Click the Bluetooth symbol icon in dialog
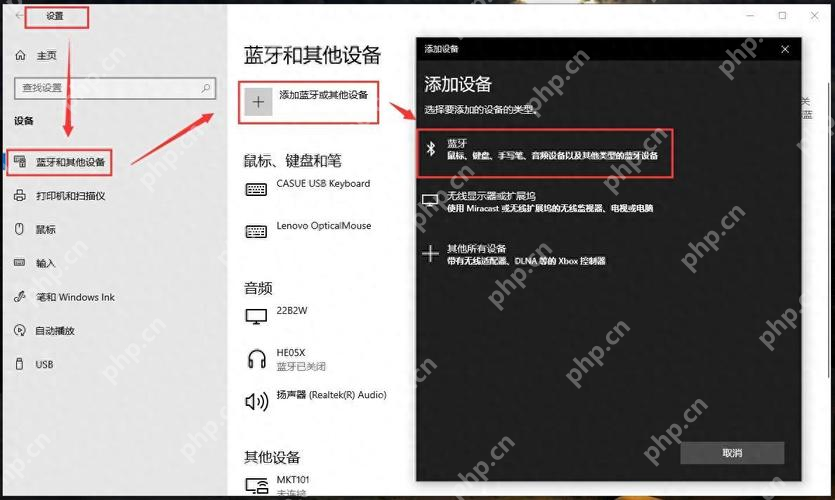The height and width of the screenshot is (500, 835). tap(431, 149)
